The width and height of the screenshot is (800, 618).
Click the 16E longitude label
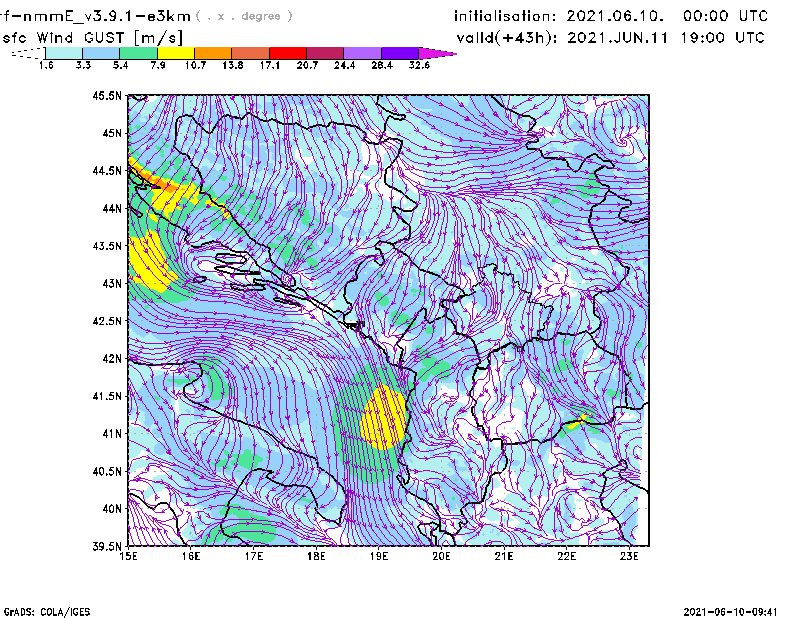click(191, 556)
